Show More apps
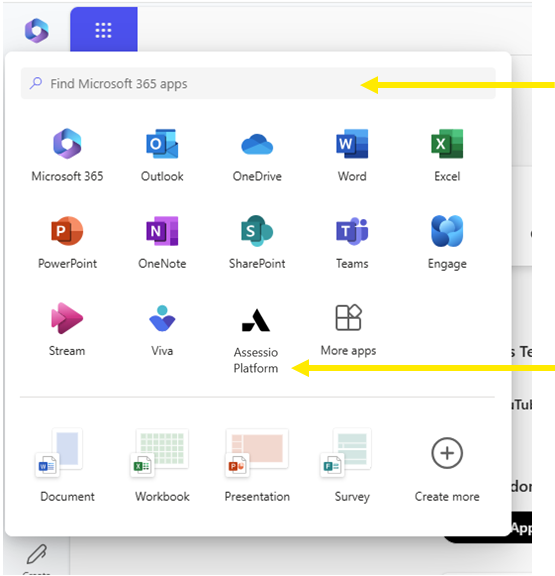 coord(348,330)
